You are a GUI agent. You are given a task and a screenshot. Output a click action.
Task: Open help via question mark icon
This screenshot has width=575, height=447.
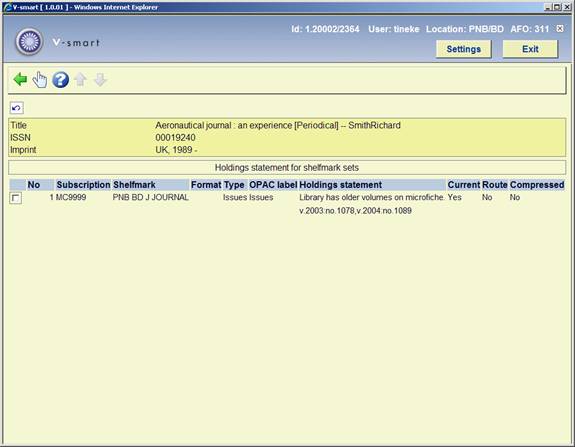(x=61, y=80)
